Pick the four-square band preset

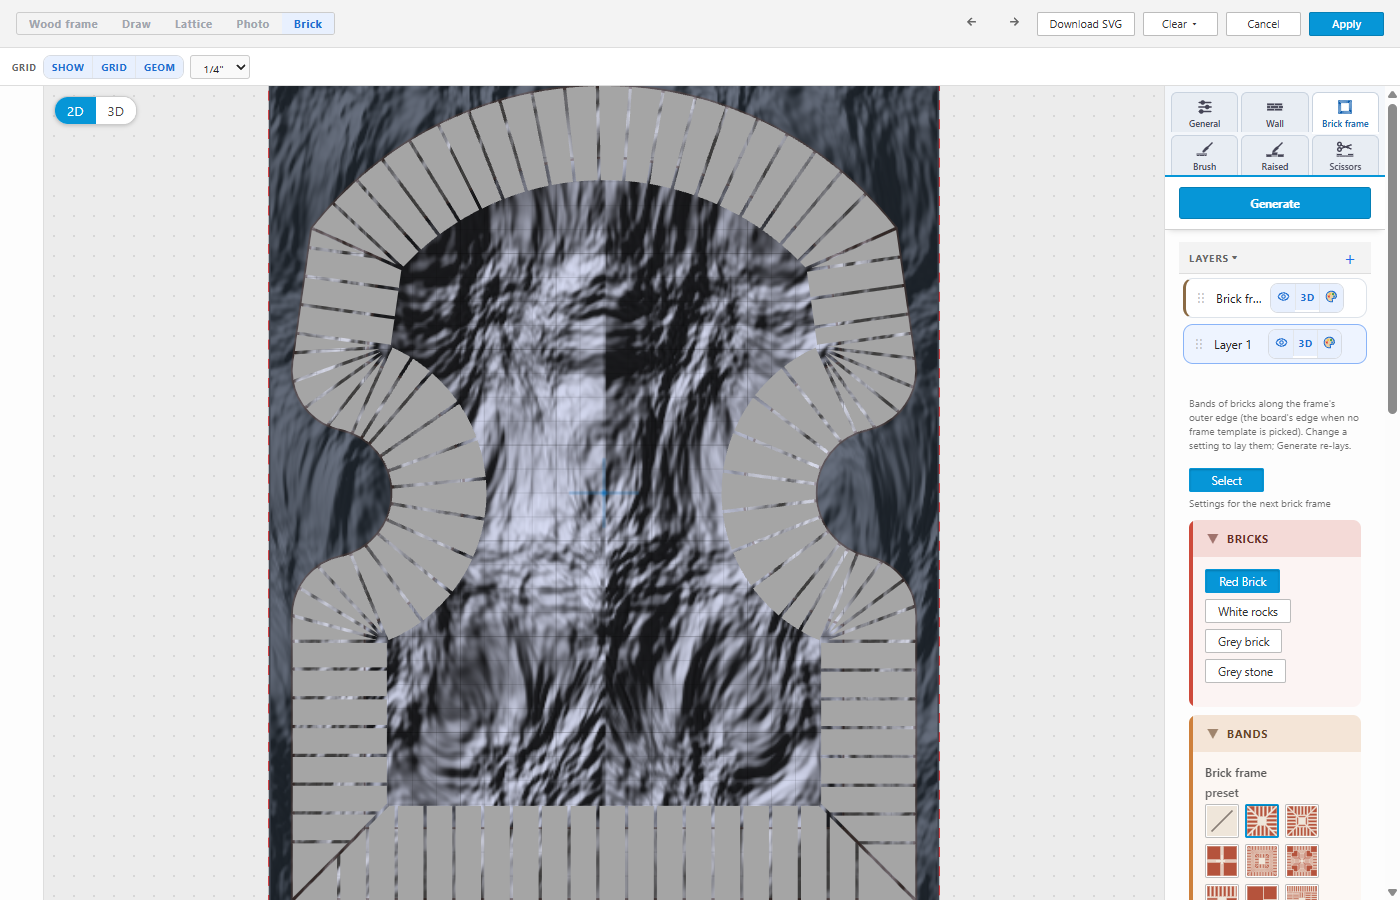[1222, 861]
